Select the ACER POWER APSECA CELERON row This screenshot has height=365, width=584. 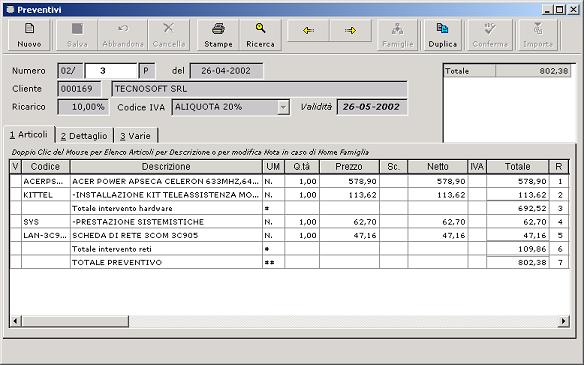pos(289,181)
